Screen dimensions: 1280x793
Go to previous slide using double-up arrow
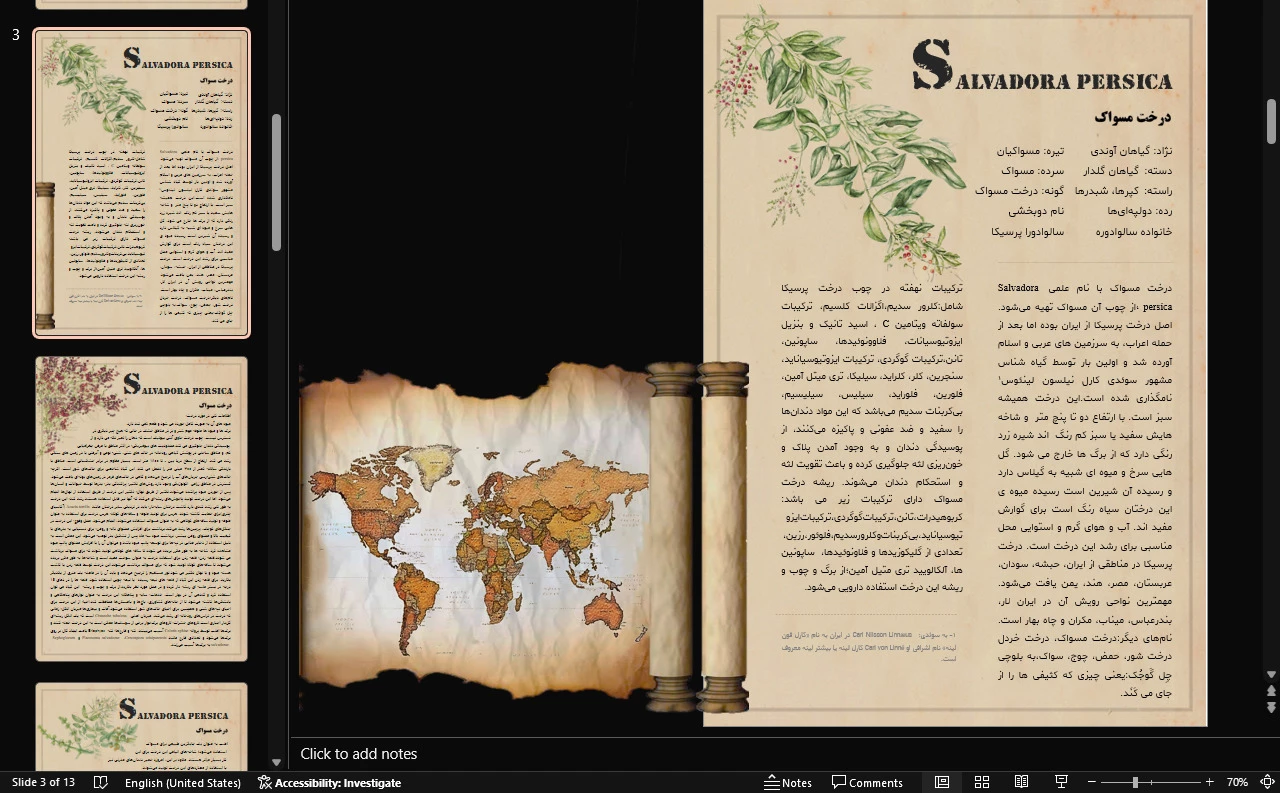[1271, 691]
